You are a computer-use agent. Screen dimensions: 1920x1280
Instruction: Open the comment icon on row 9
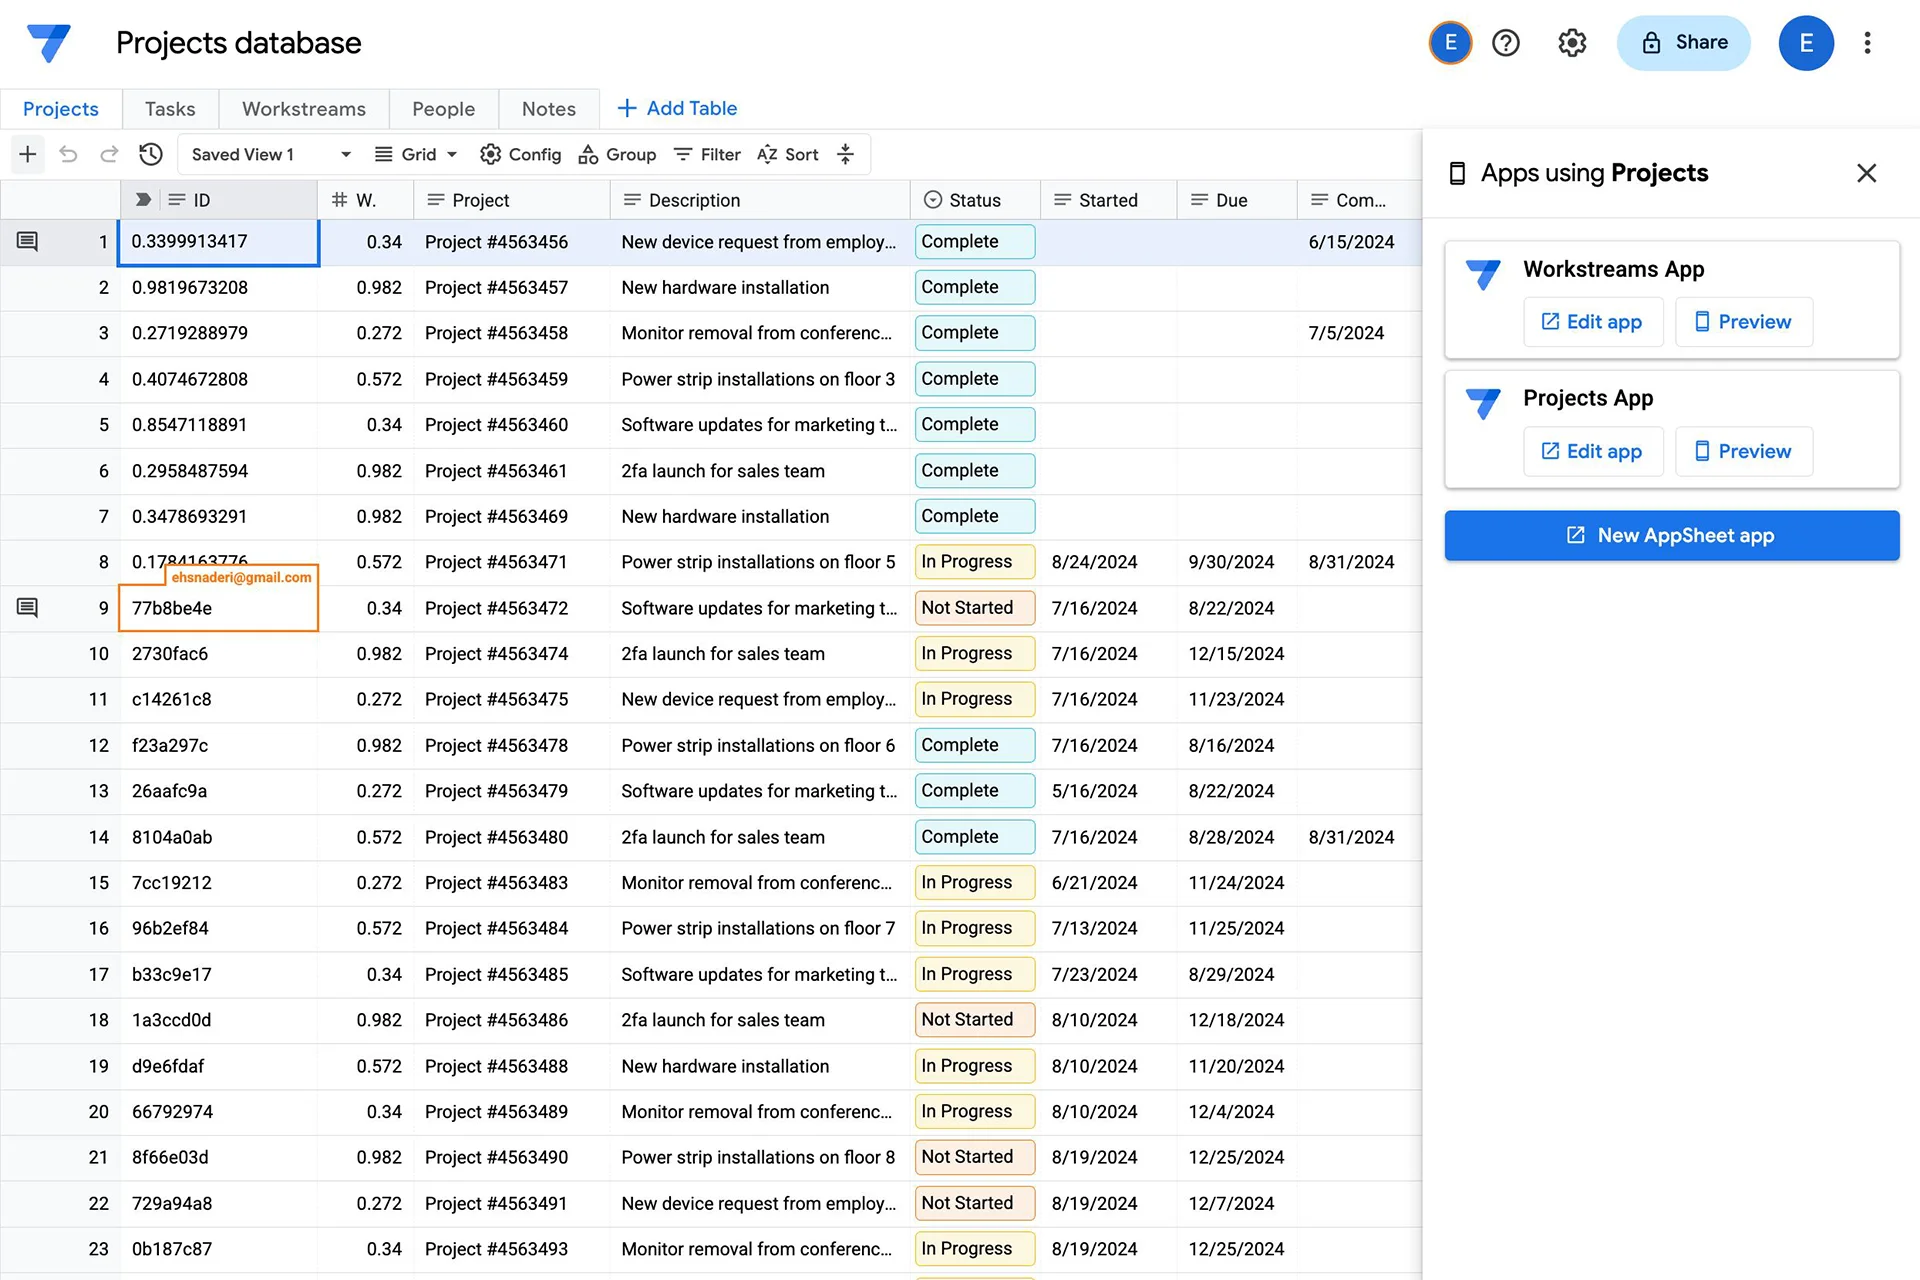[28, 607]
